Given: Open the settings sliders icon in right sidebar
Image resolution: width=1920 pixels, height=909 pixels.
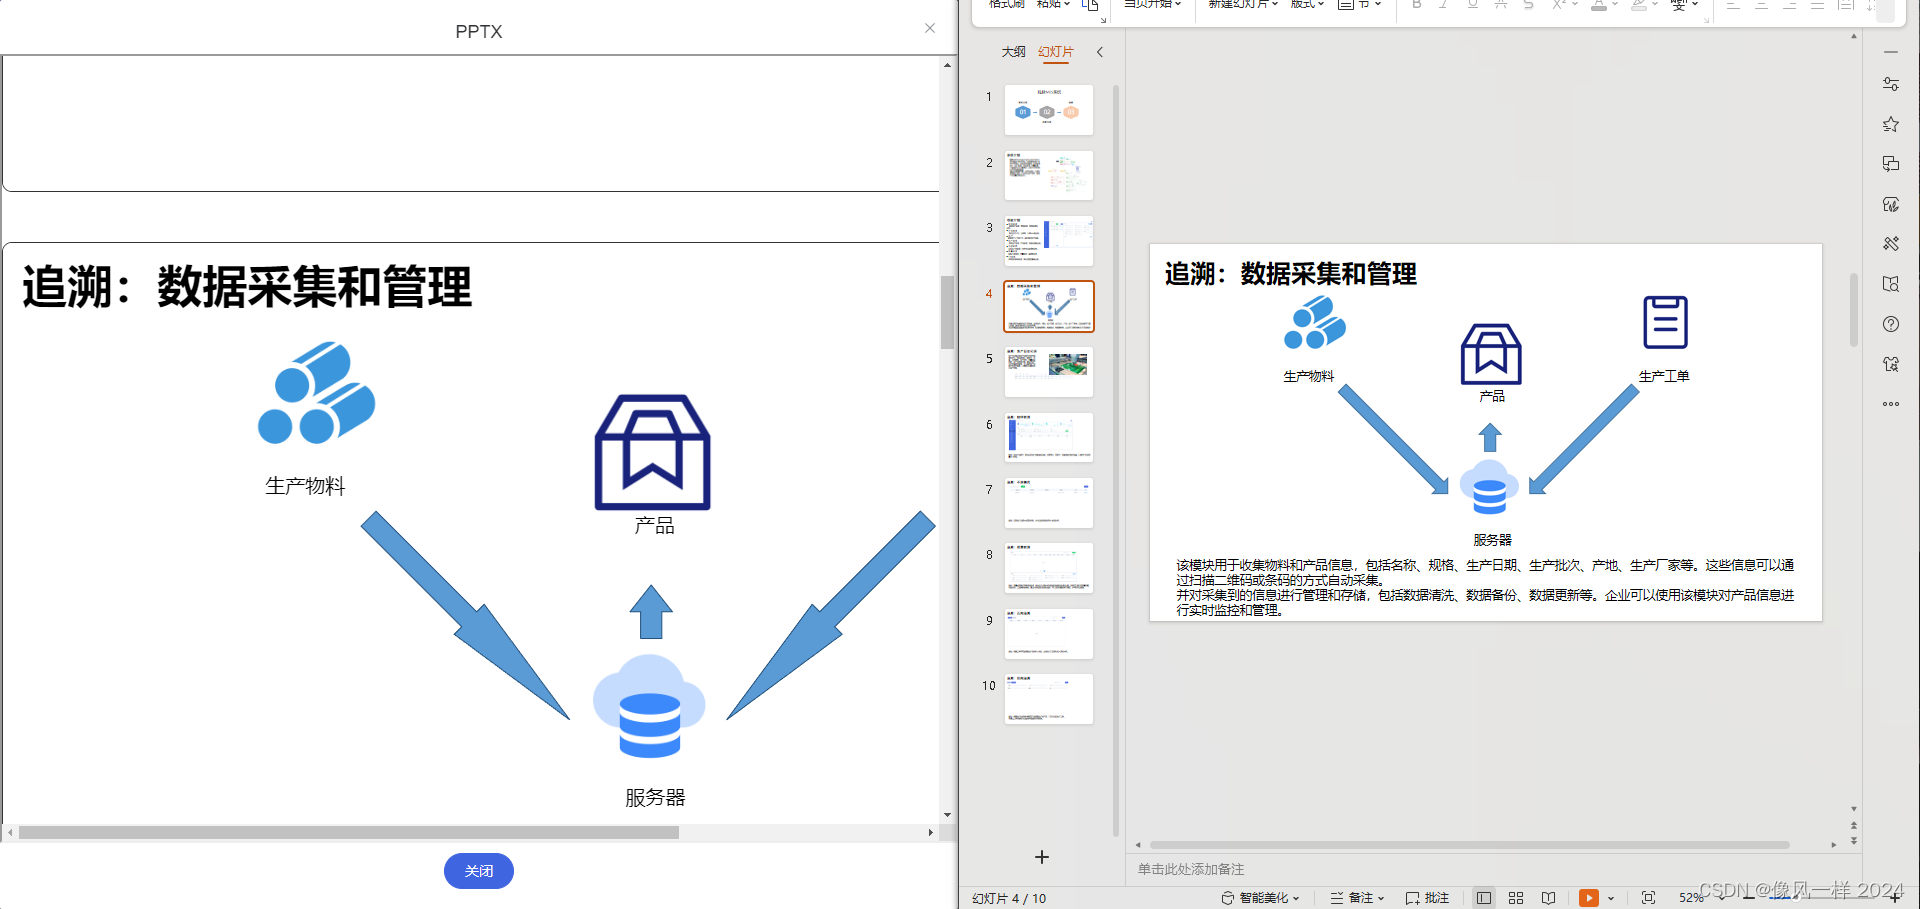Looking at the screenshot, I should point(1891,84).
